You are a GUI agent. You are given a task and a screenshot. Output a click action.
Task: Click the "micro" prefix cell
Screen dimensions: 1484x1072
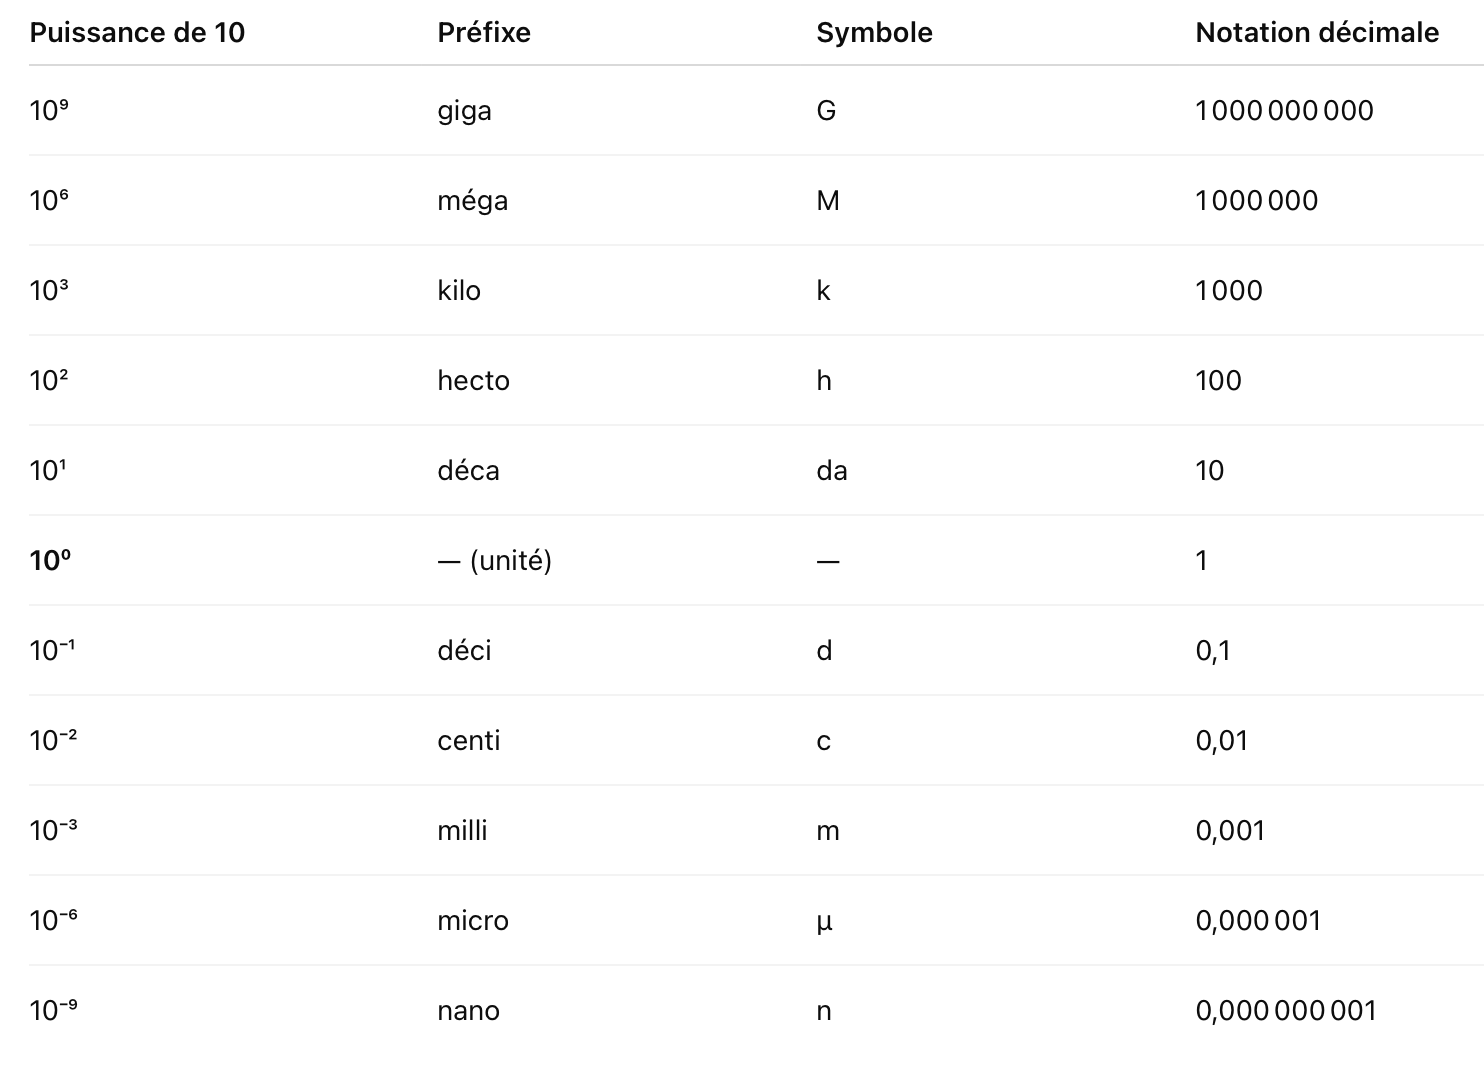(473, 920)
